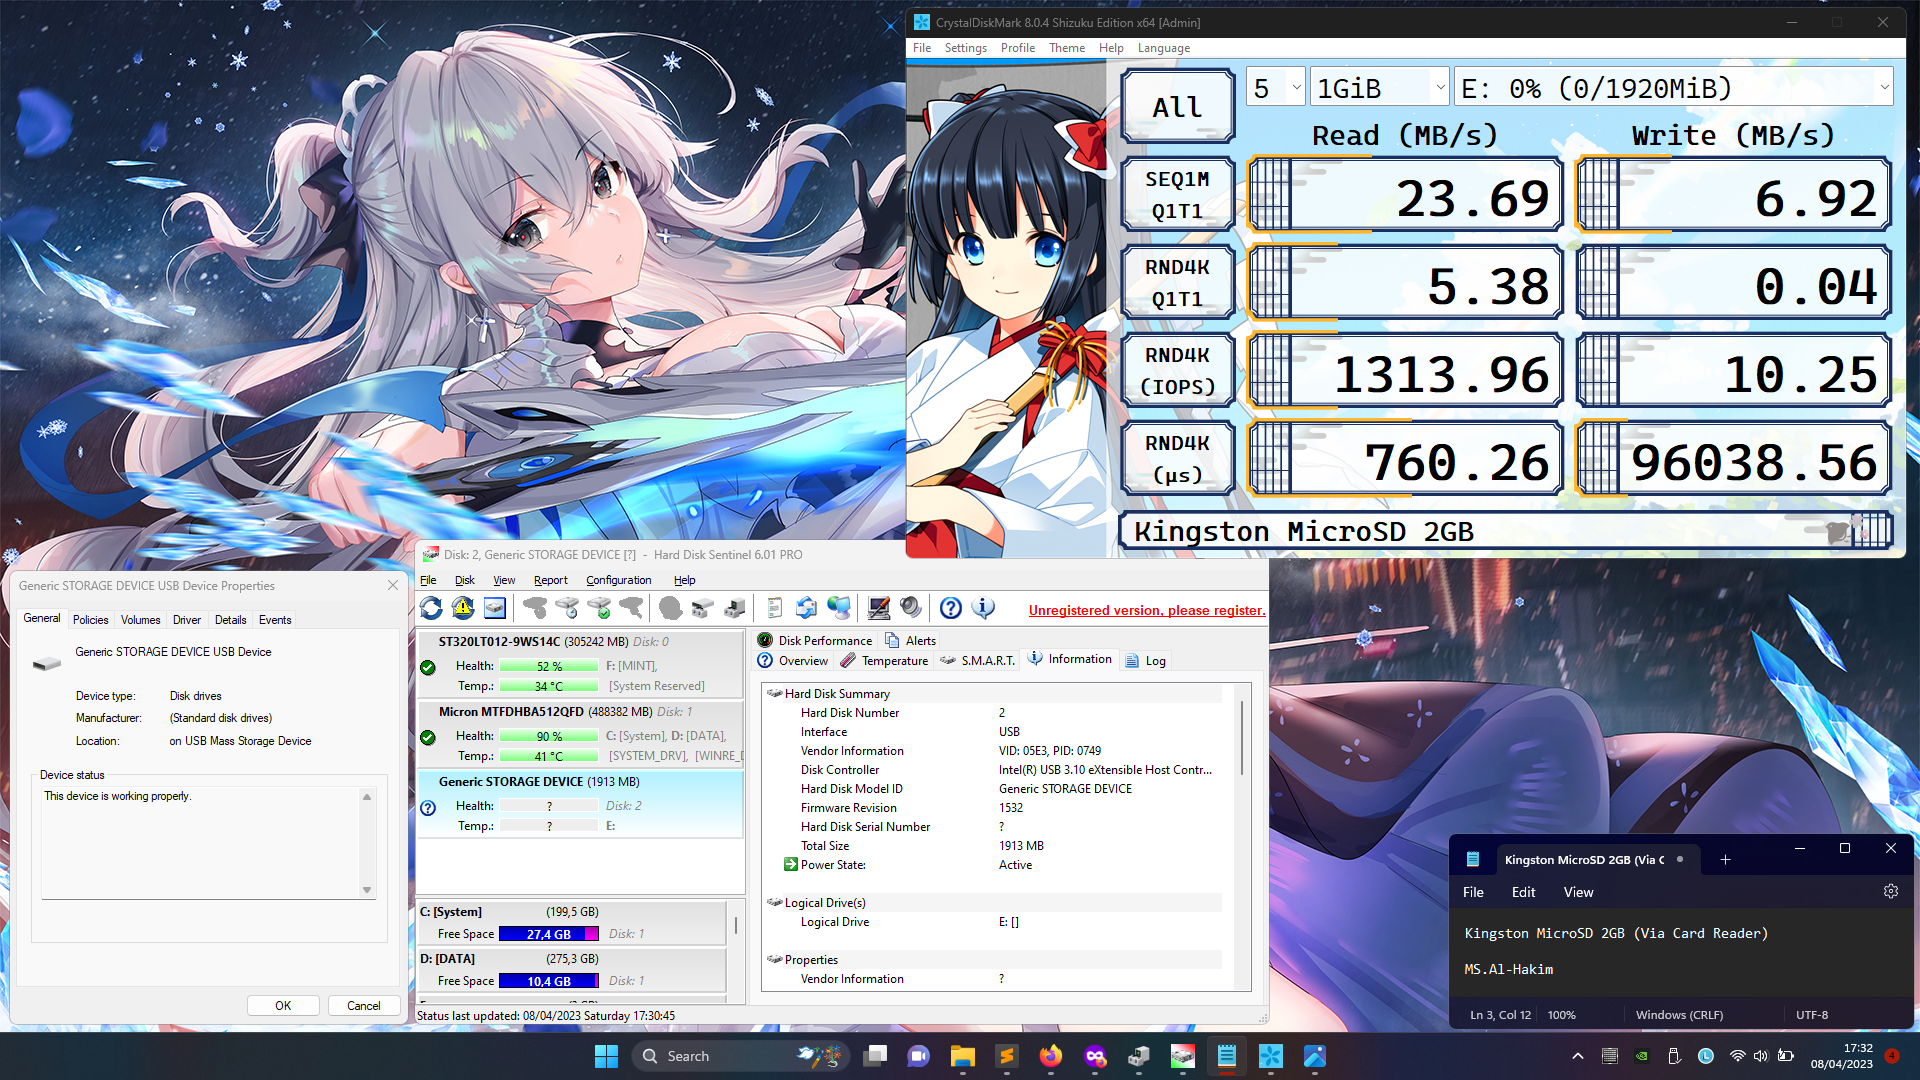Open the Theme menu in CrystalDiskMark

pyautogui.click(x=1066, y=48)
